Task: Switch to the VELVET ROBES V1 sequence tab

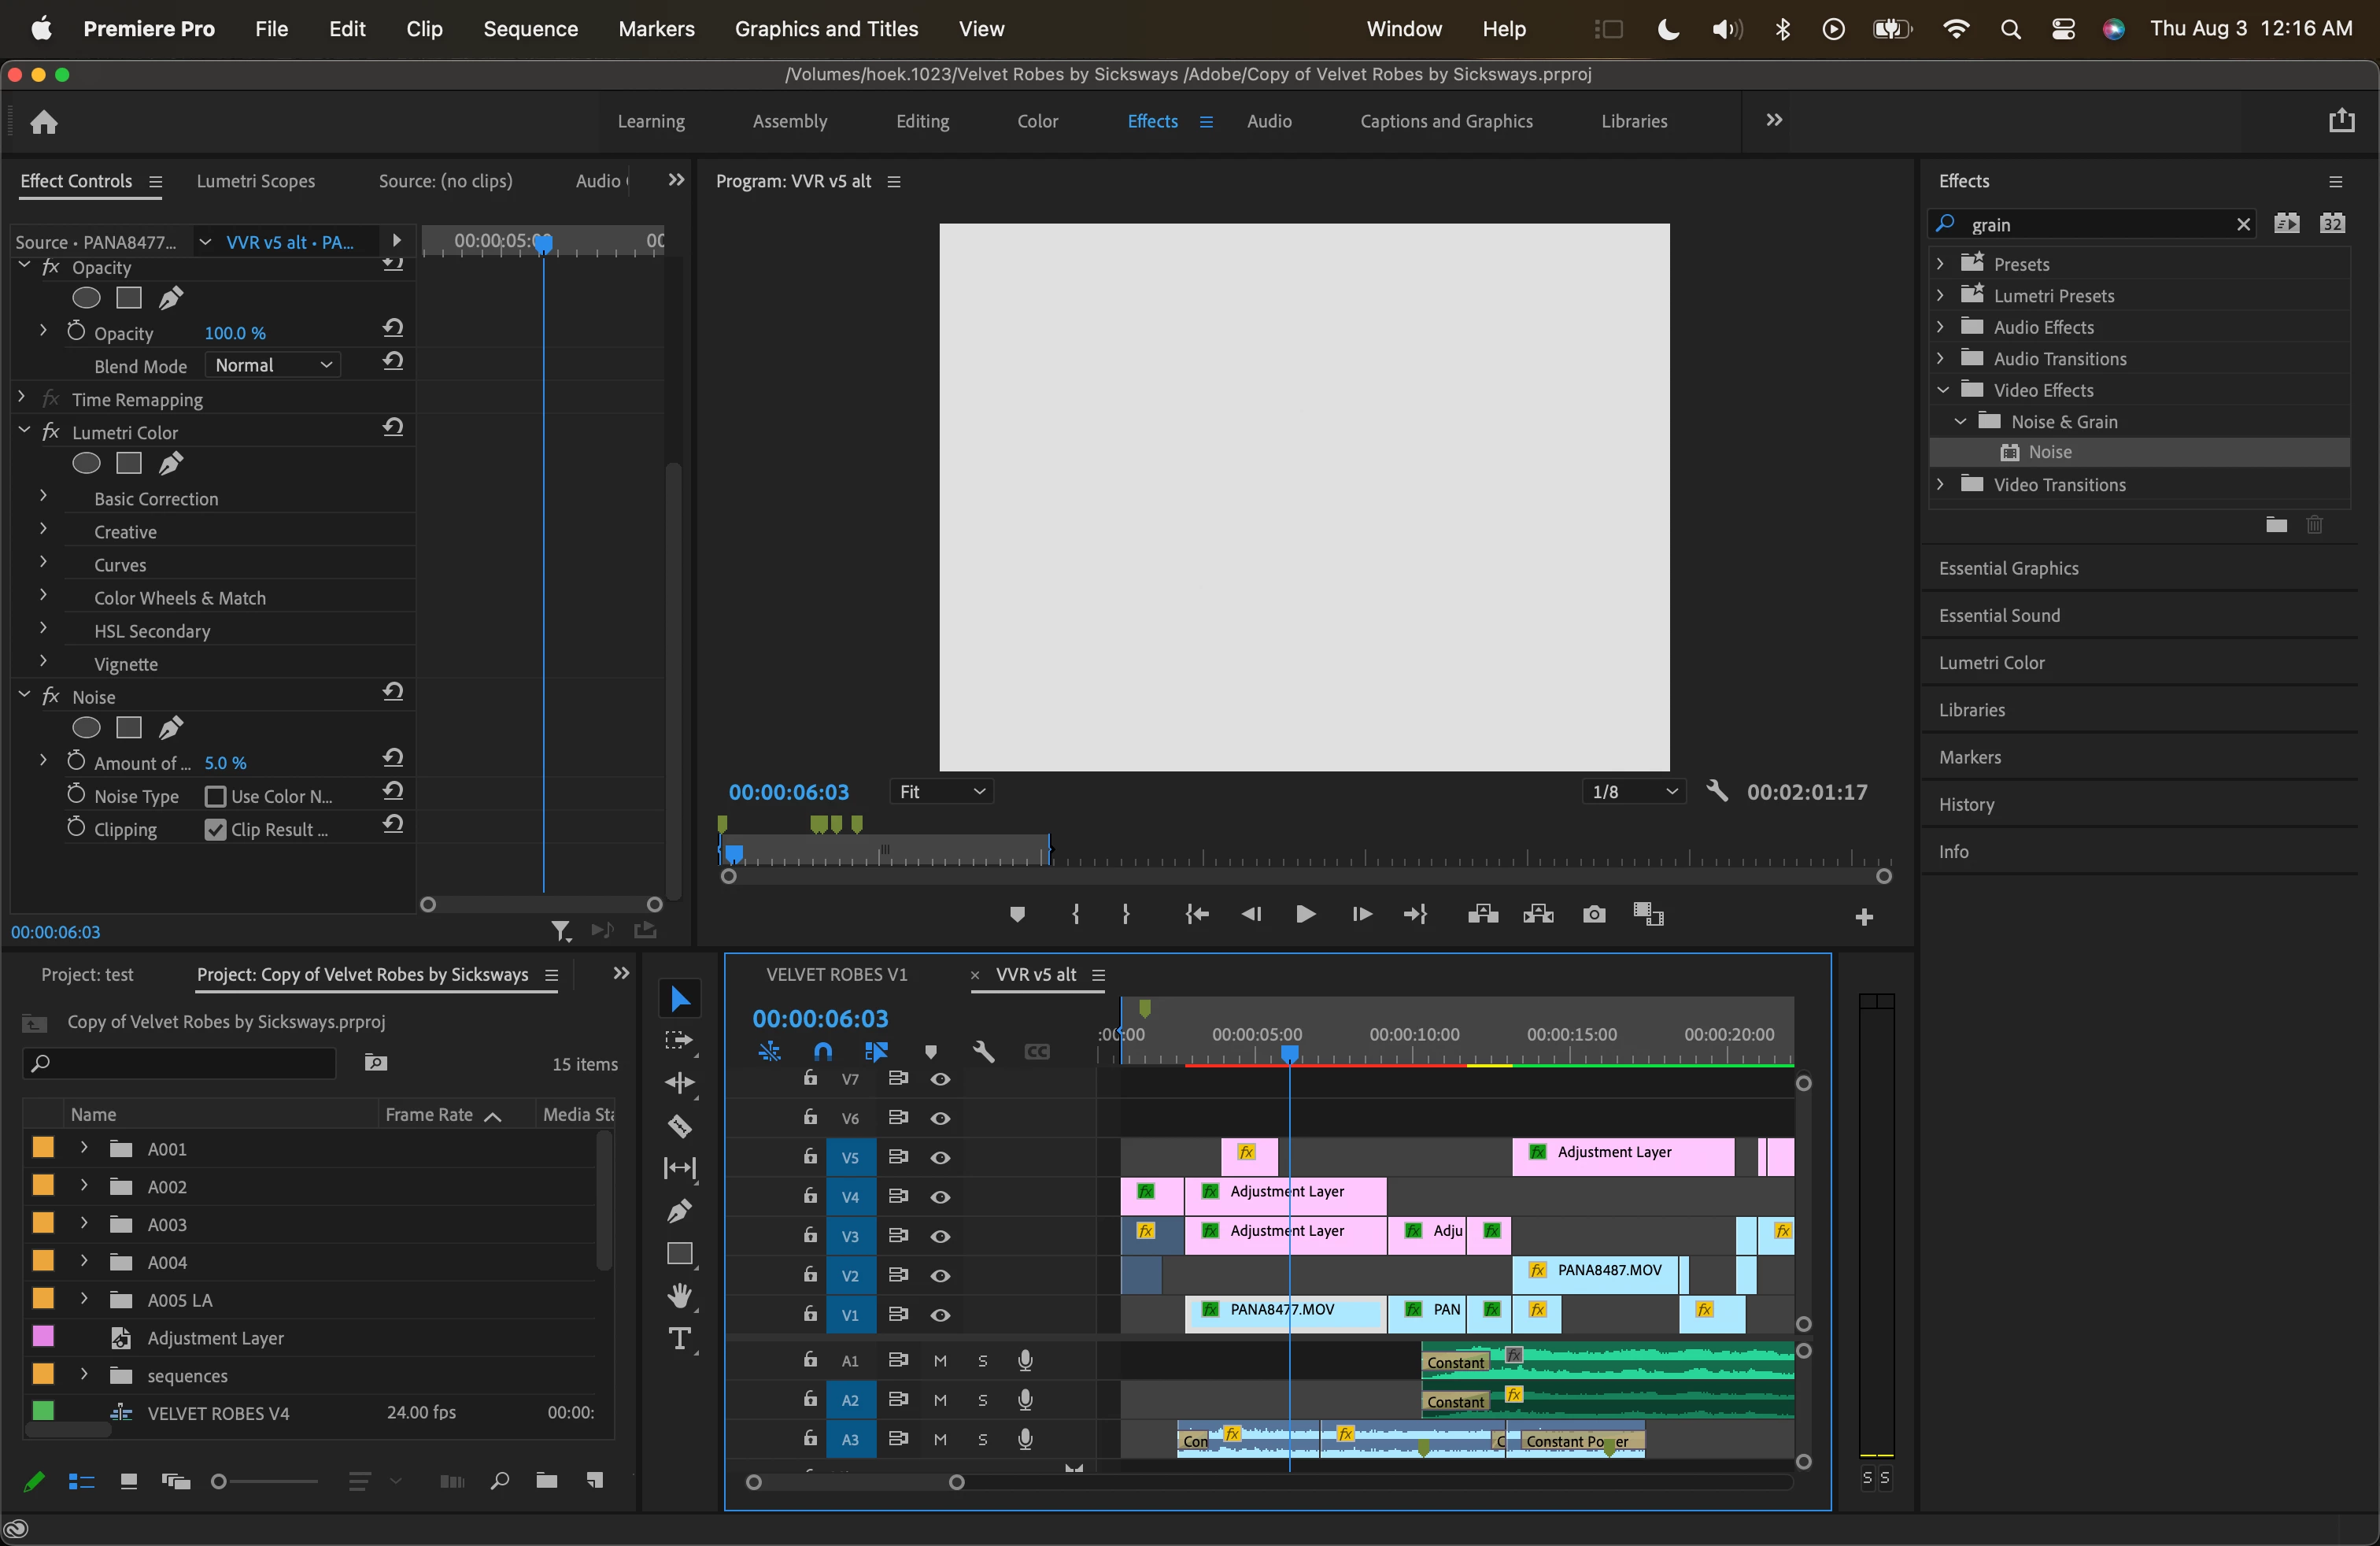Action: pos(836,974)
